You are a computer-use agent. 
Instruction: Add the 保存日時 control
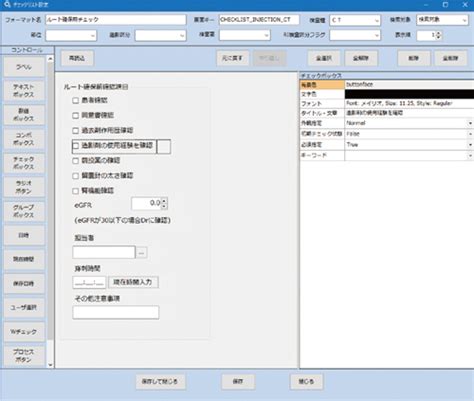[24, 284]
